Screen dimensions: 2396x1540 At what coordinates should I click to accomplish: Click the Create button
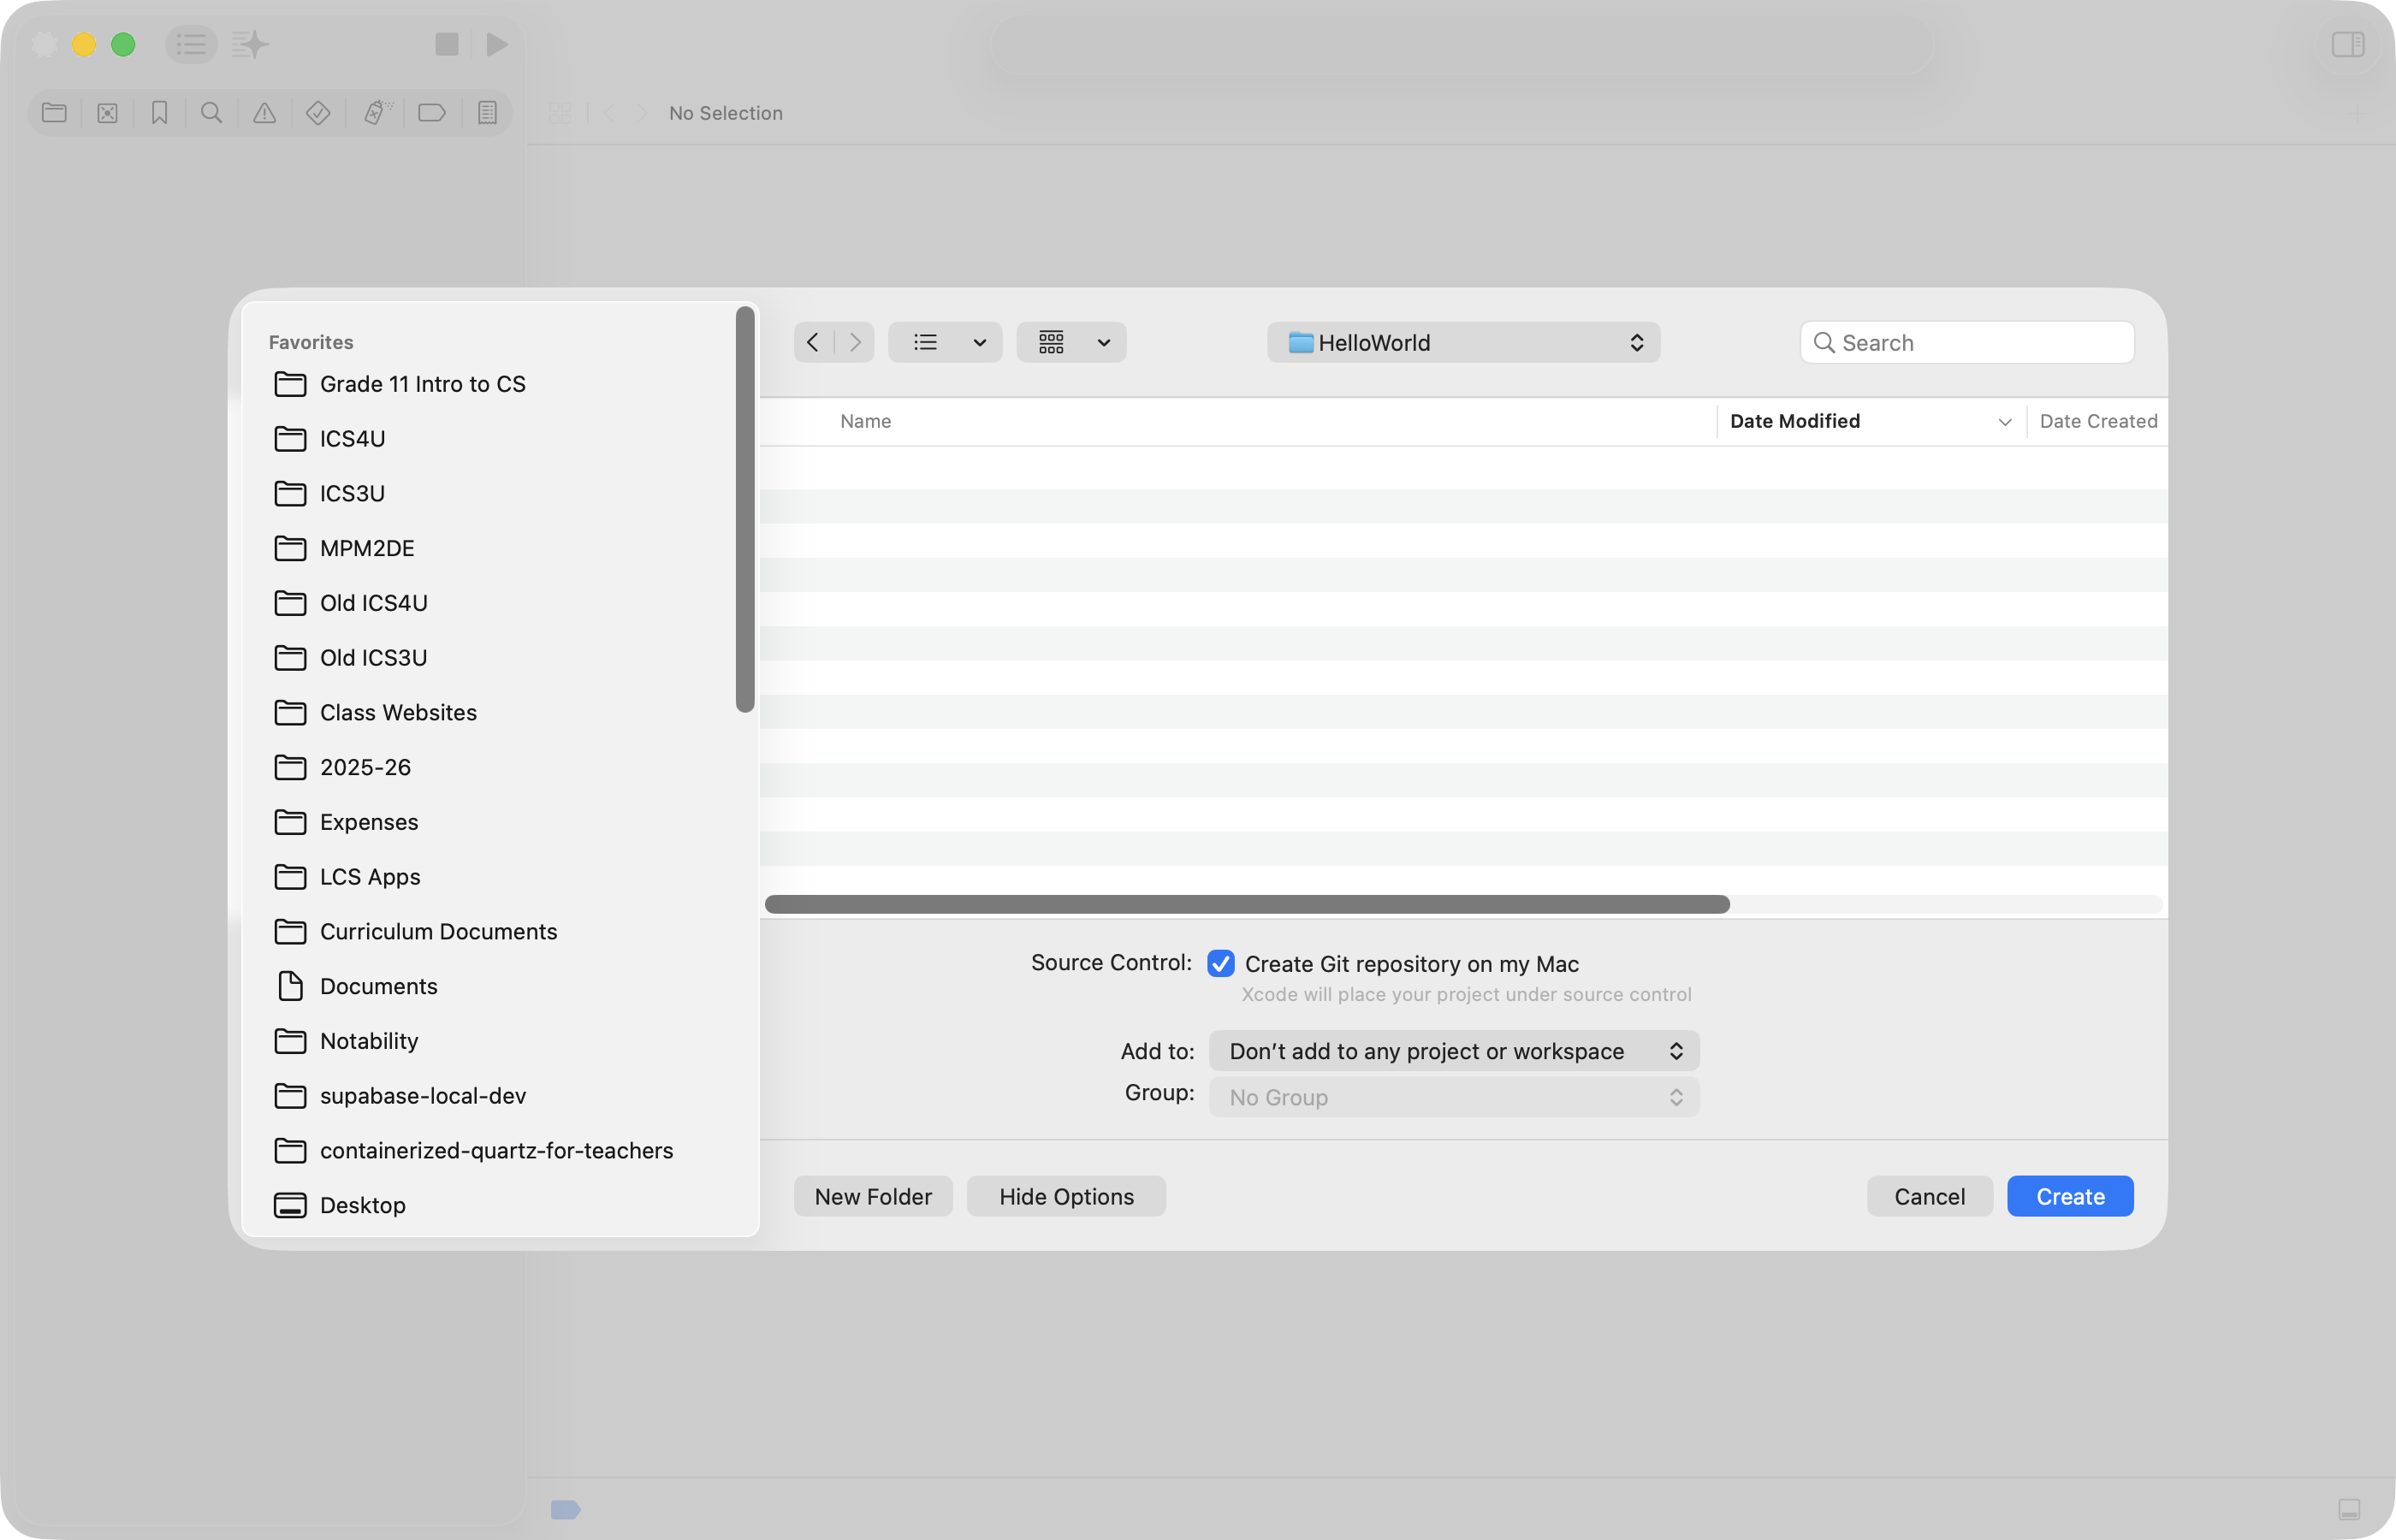[x=2069, y=1197]
